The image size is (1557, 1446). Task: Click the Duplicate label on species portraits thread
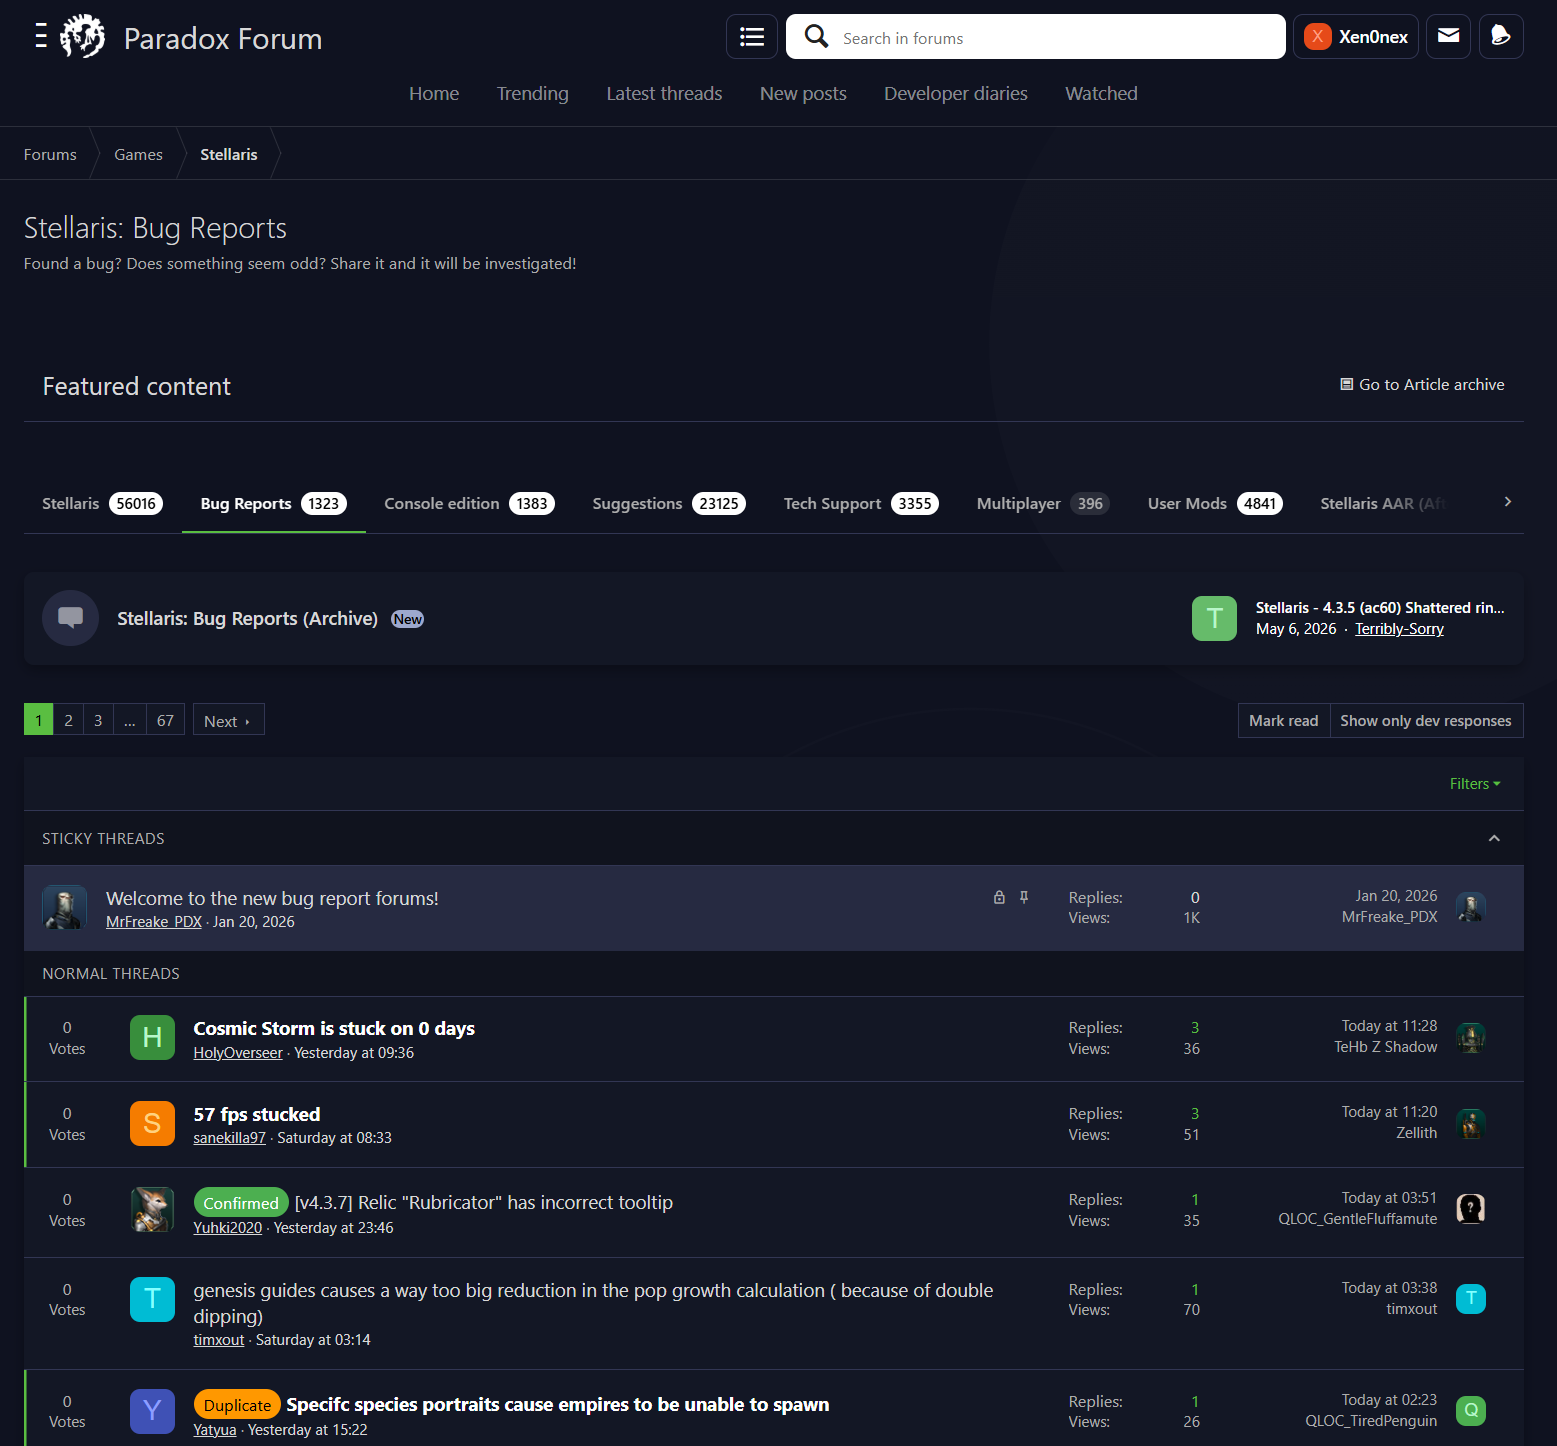[237, 1405]
